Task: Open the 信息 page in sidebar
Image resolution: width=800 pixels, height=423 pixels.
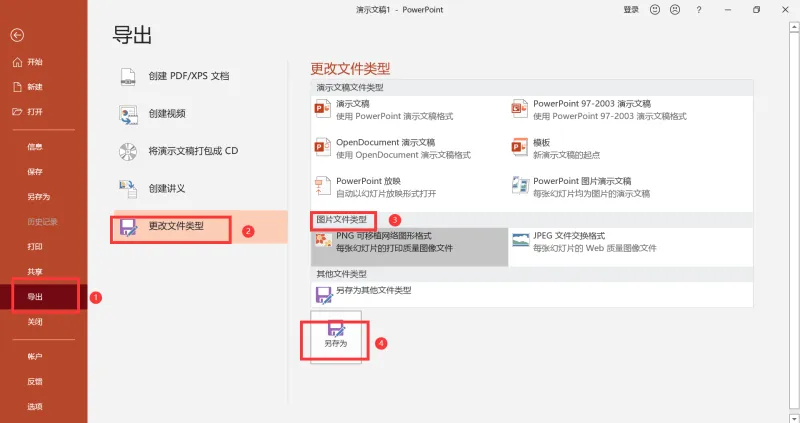Action: point(35,147)
